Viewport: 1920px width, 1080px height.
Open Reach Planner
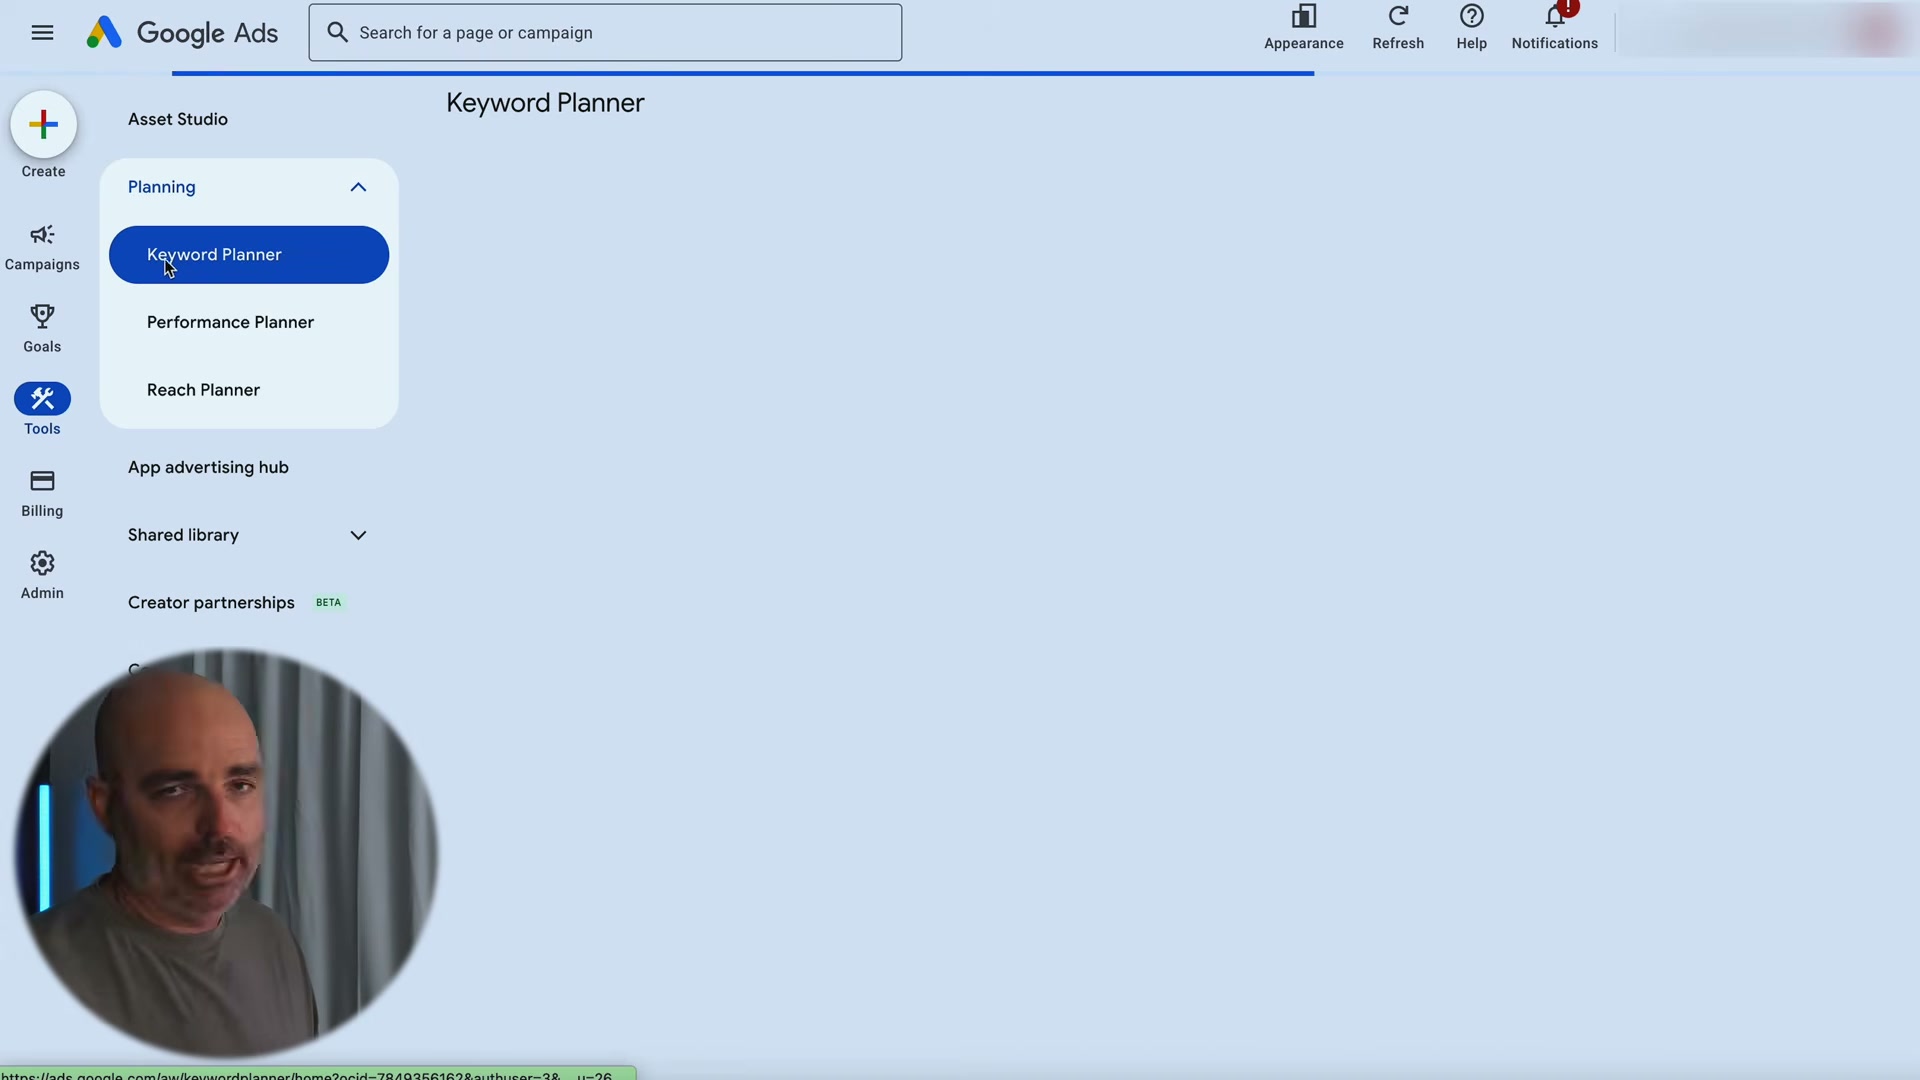[x=203, y=390]
